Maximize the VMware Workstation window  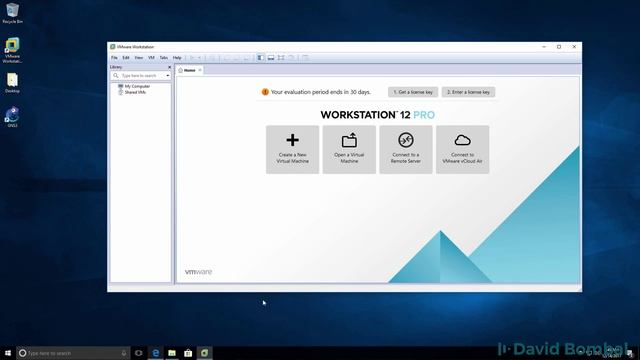click(x=559, y=47)
